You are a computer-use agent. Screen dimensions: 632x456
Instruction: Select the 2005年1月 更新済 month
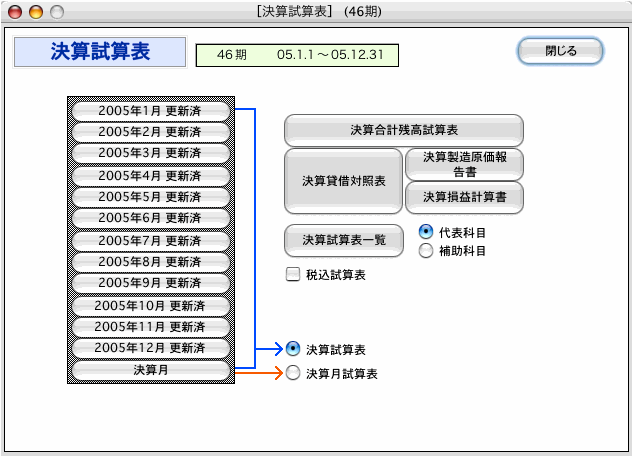point(150,109)
